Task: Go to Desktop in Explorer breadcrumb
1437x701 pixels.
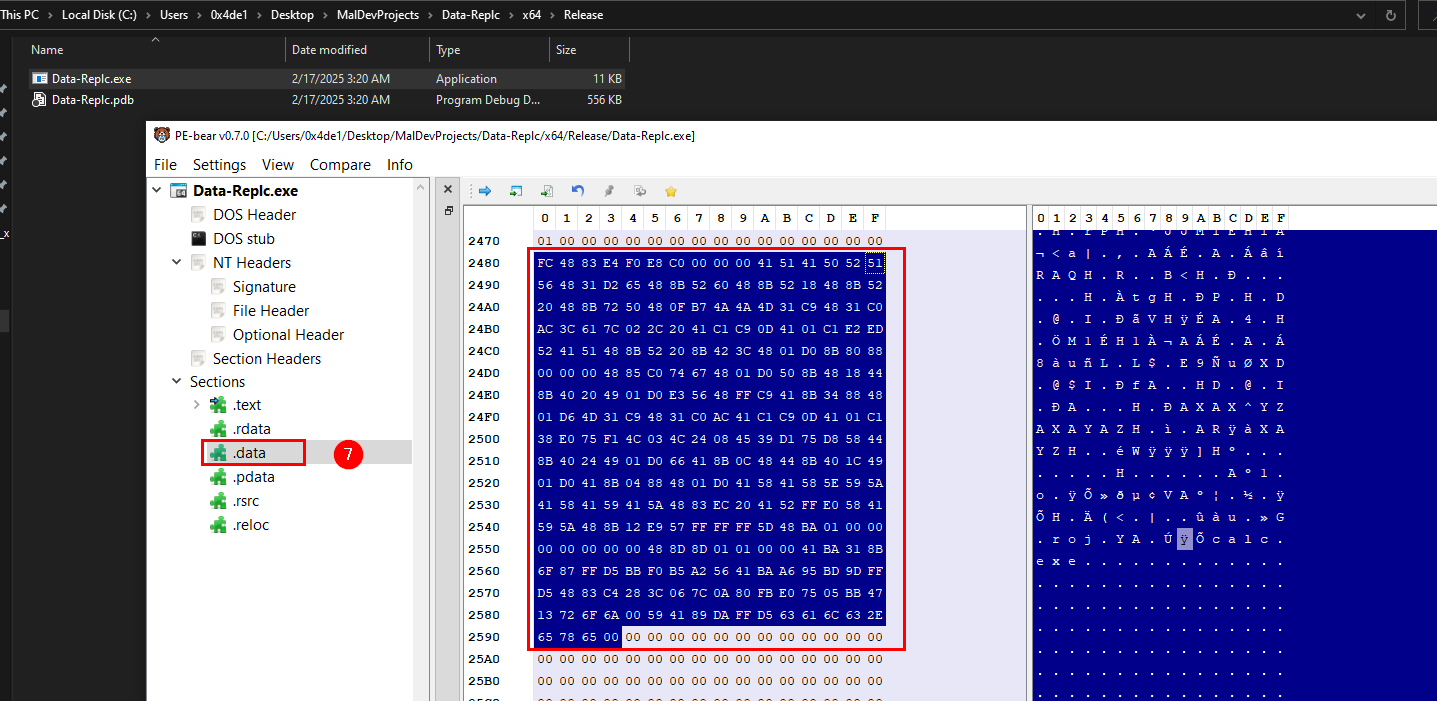Action: 291,15
